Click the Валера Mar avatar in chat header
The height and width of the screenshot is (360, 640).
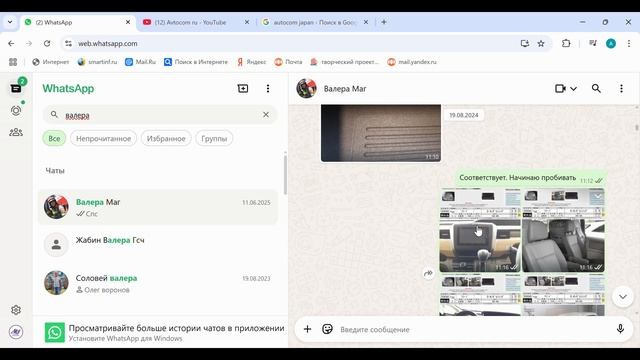307,88
